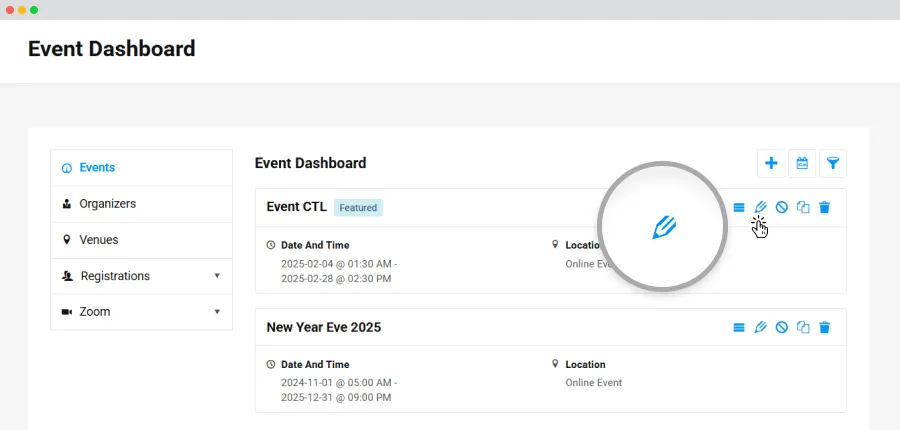This screenshot has height=430, width=900.
Task: Open the Event CTL title link
Action: pos(296,207)
